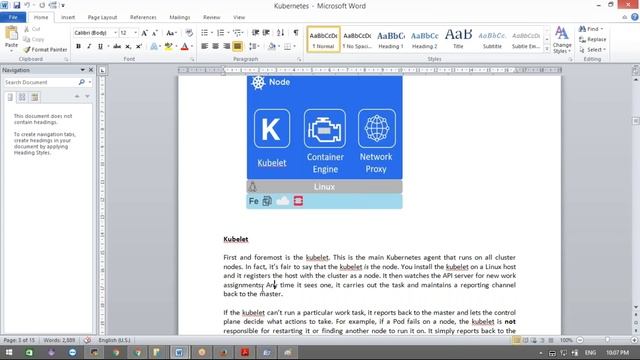Click the zoom slider handle
This screenshot has height=360, width=640.
pyautogui.click(x=607, y=340)
